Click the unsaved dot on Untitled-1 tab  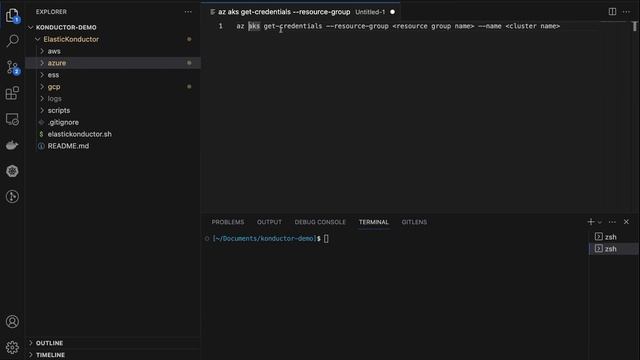click(392, 12)
